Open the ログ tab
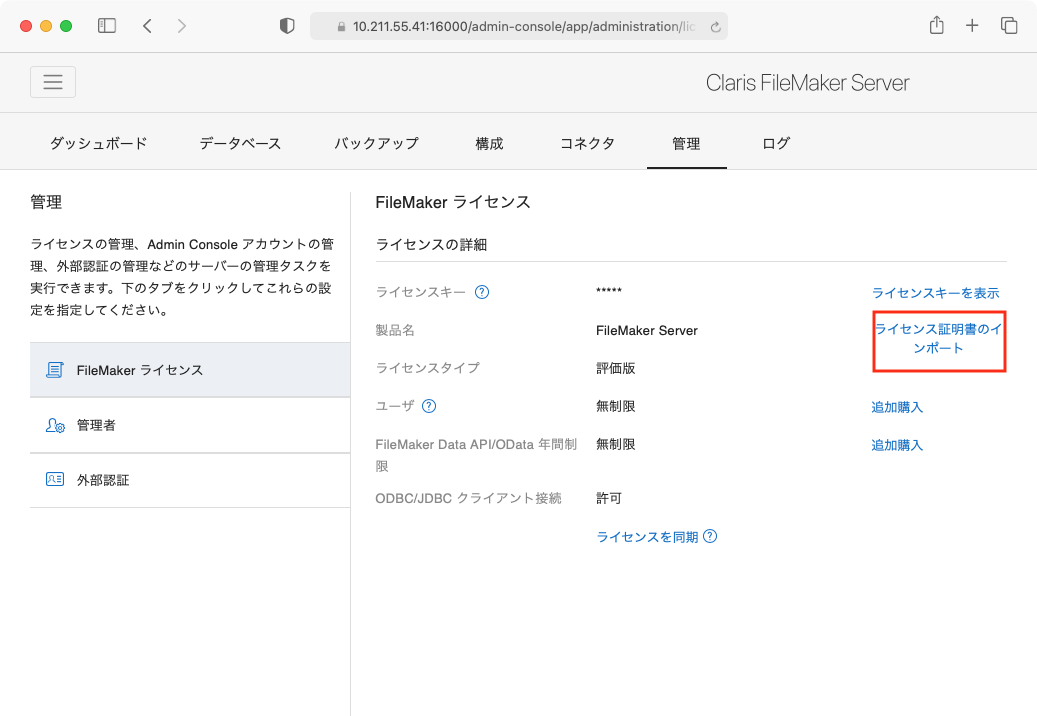This screenshot has width=1037, height=716. [774, 143]
